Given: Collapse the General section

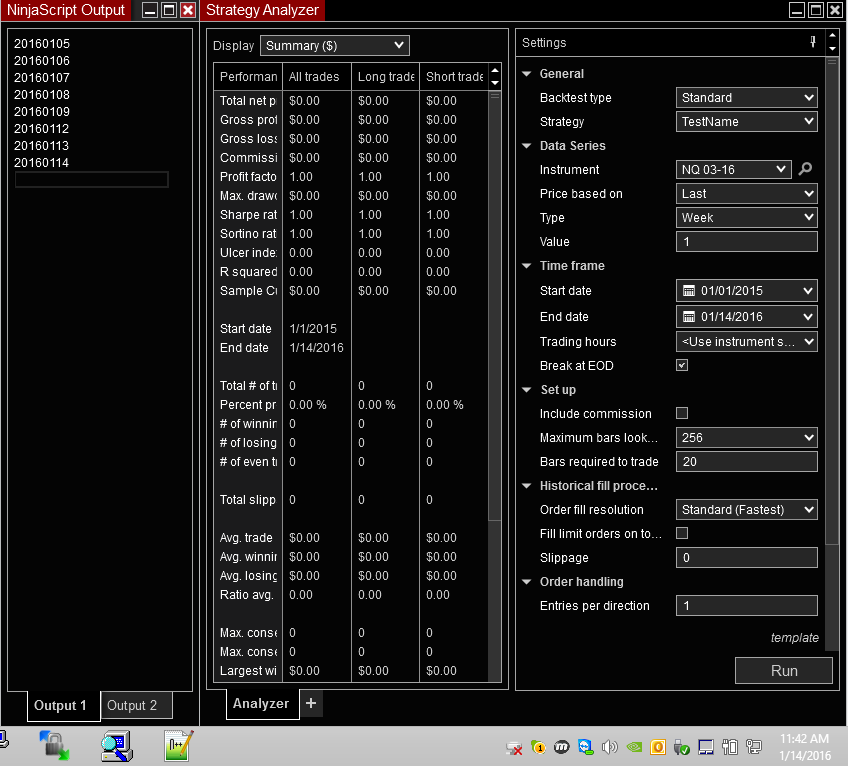Looking at the screenshot, I should tap(527, 74).
